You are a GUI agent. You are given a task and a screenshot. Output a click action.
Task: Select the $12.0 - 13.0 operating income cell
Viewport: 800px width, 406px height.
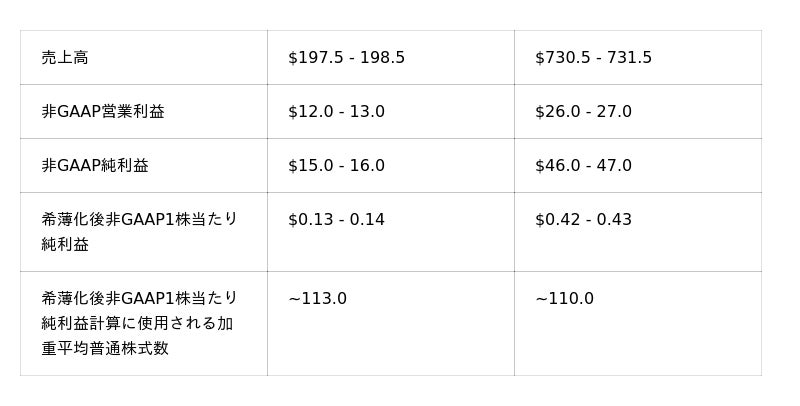pos(336,112)
